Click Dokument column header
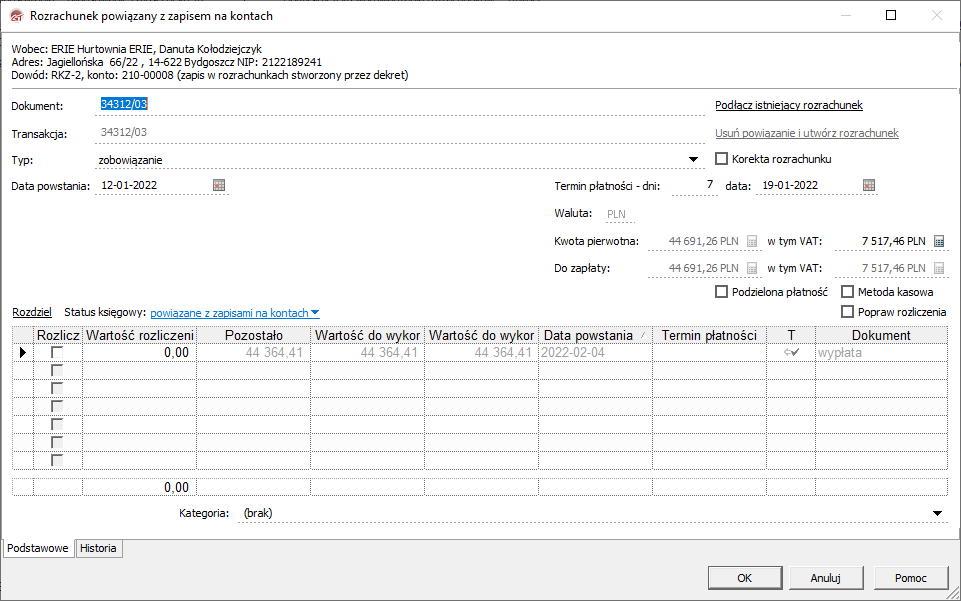This screenshot has height=601, width=961. (x=881, y=335)
